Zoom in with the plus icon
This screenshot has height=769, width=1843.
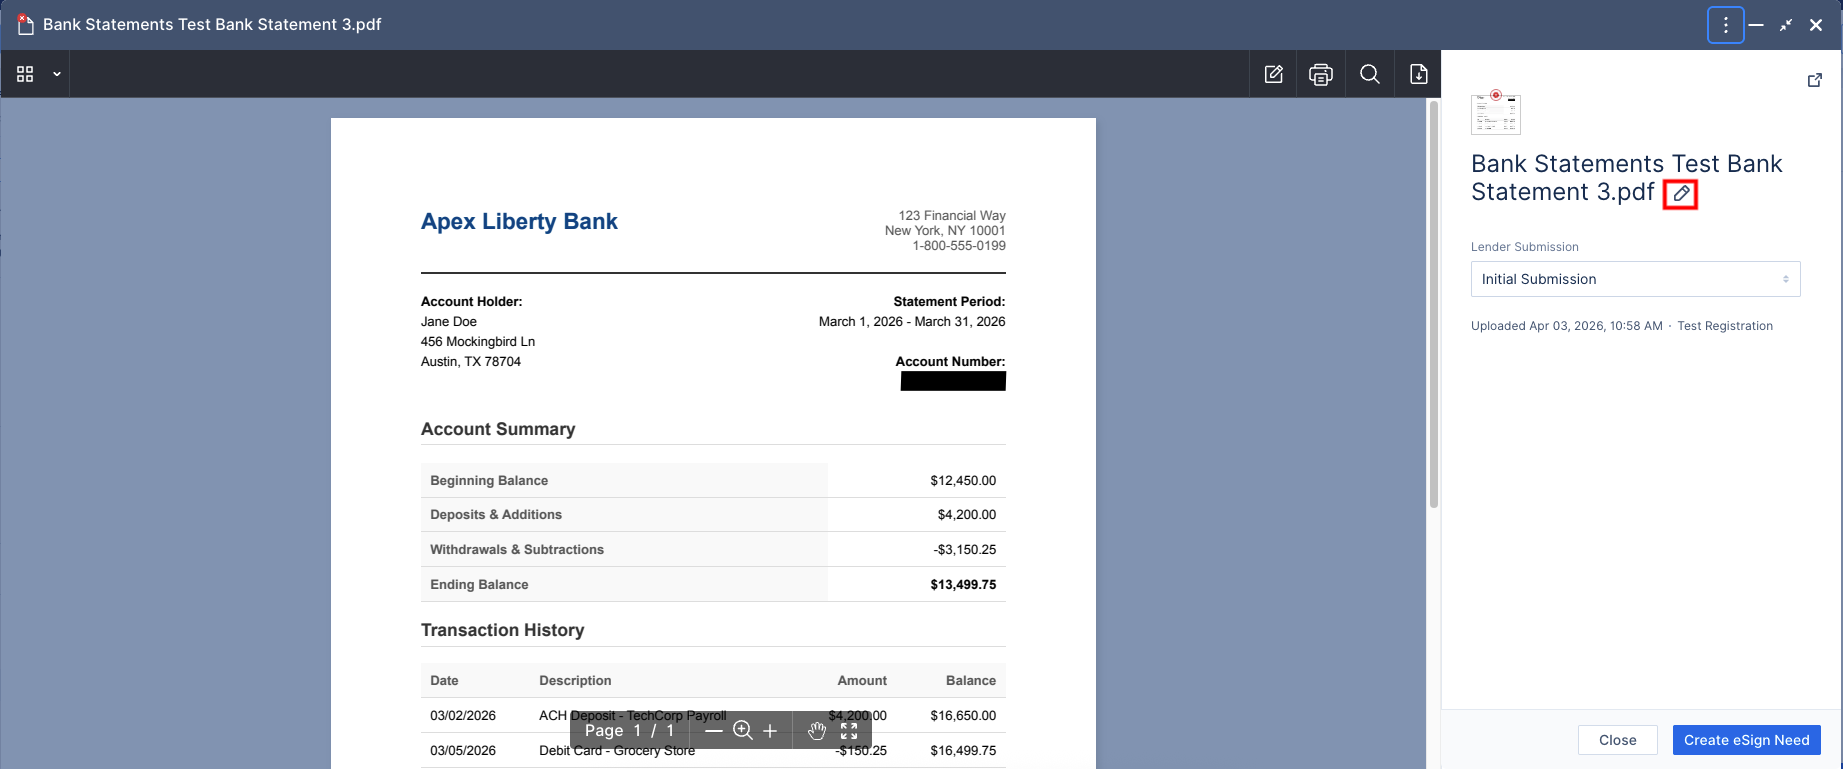point(770,731)
